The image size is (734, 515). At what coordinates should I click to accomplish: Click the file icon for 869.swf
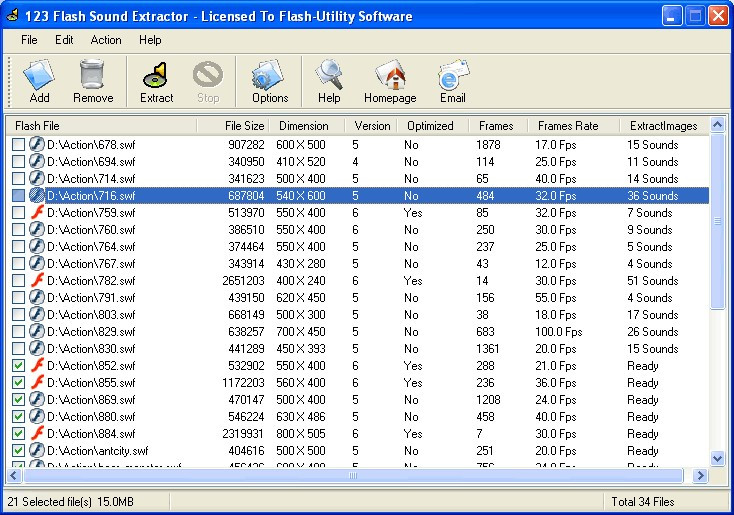pos(37,399)
